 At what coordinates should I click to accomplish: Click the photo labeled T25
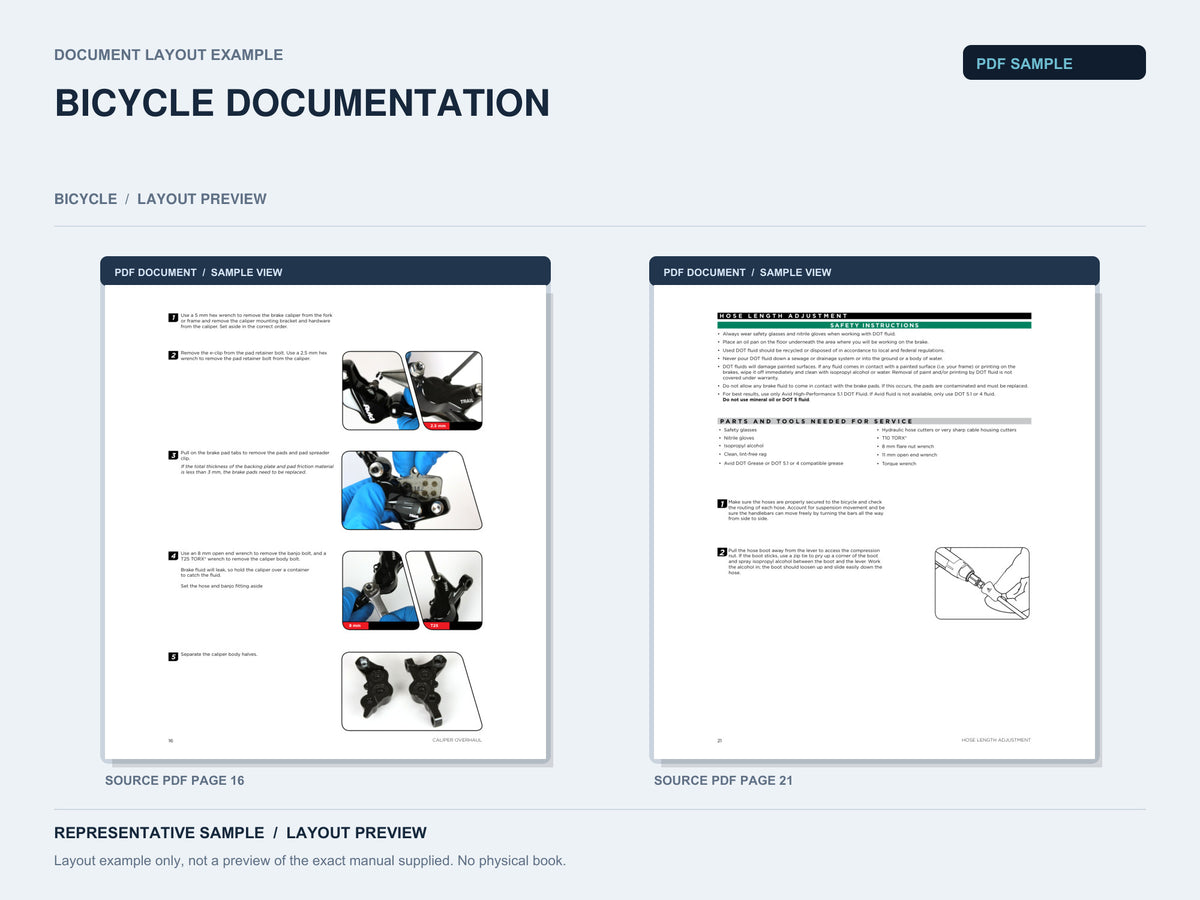click(444, 590)
